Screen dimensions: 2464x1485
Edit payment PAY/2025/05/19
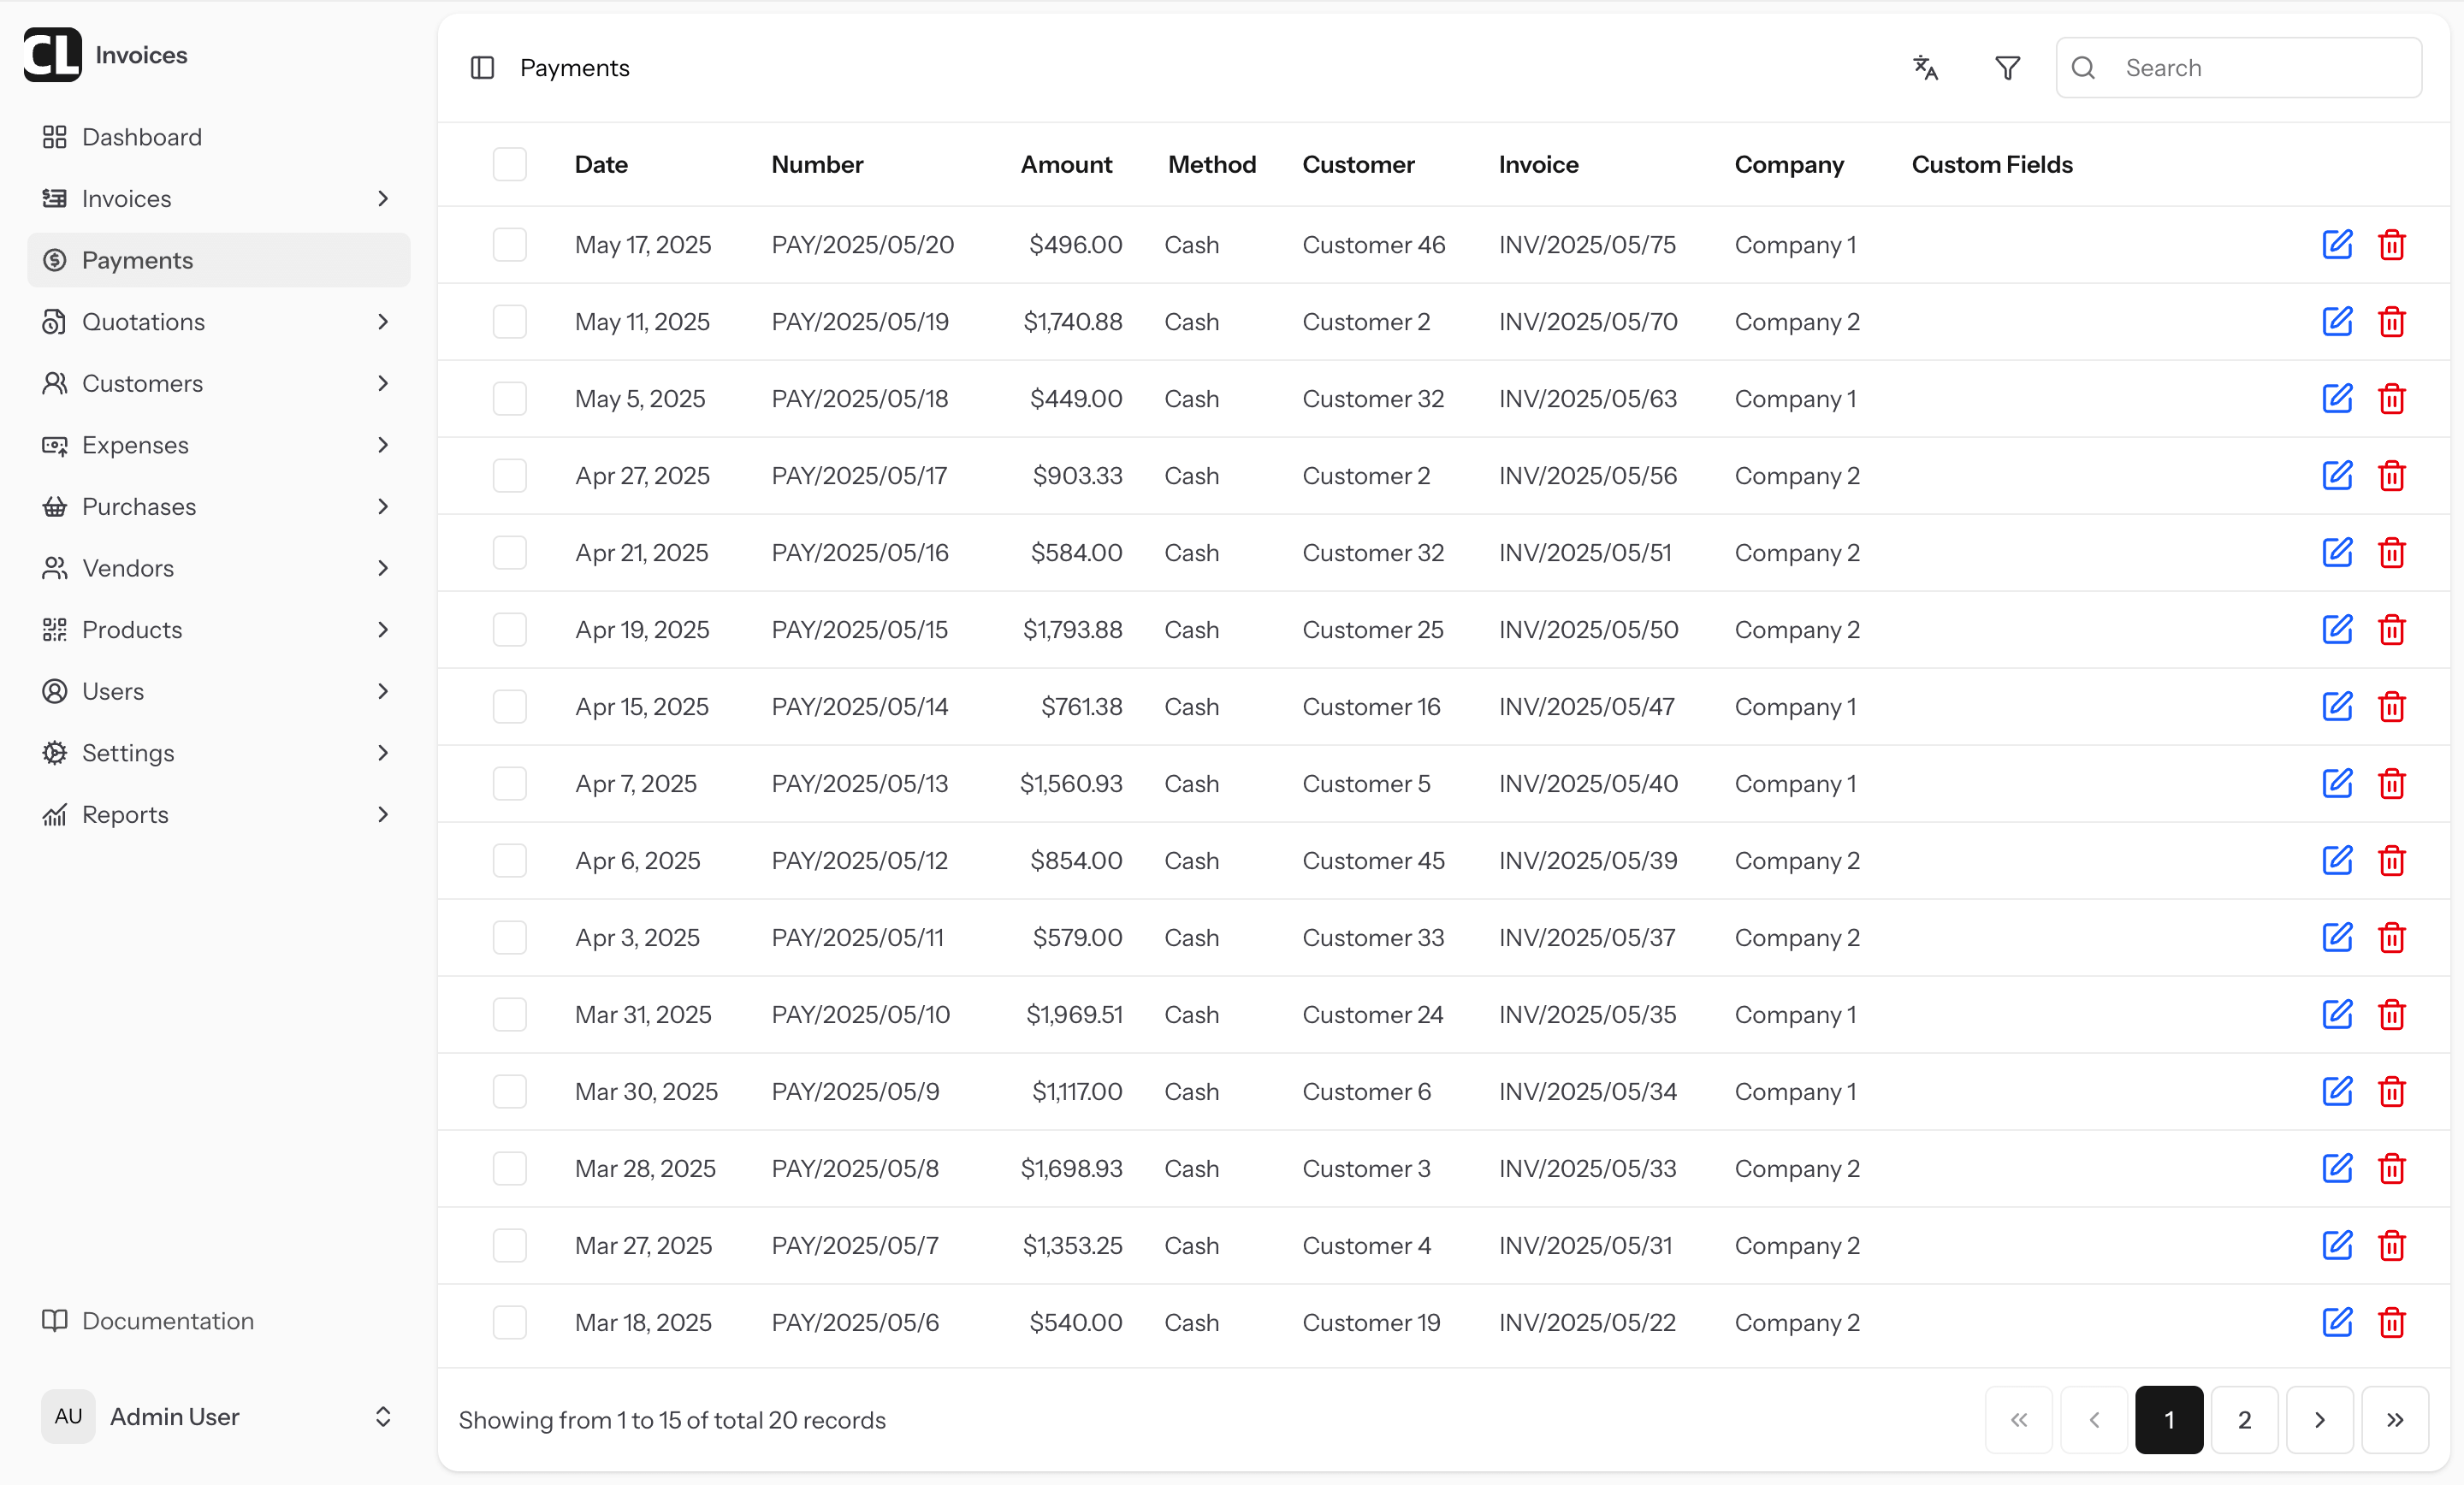click(x=2337, y=321)
